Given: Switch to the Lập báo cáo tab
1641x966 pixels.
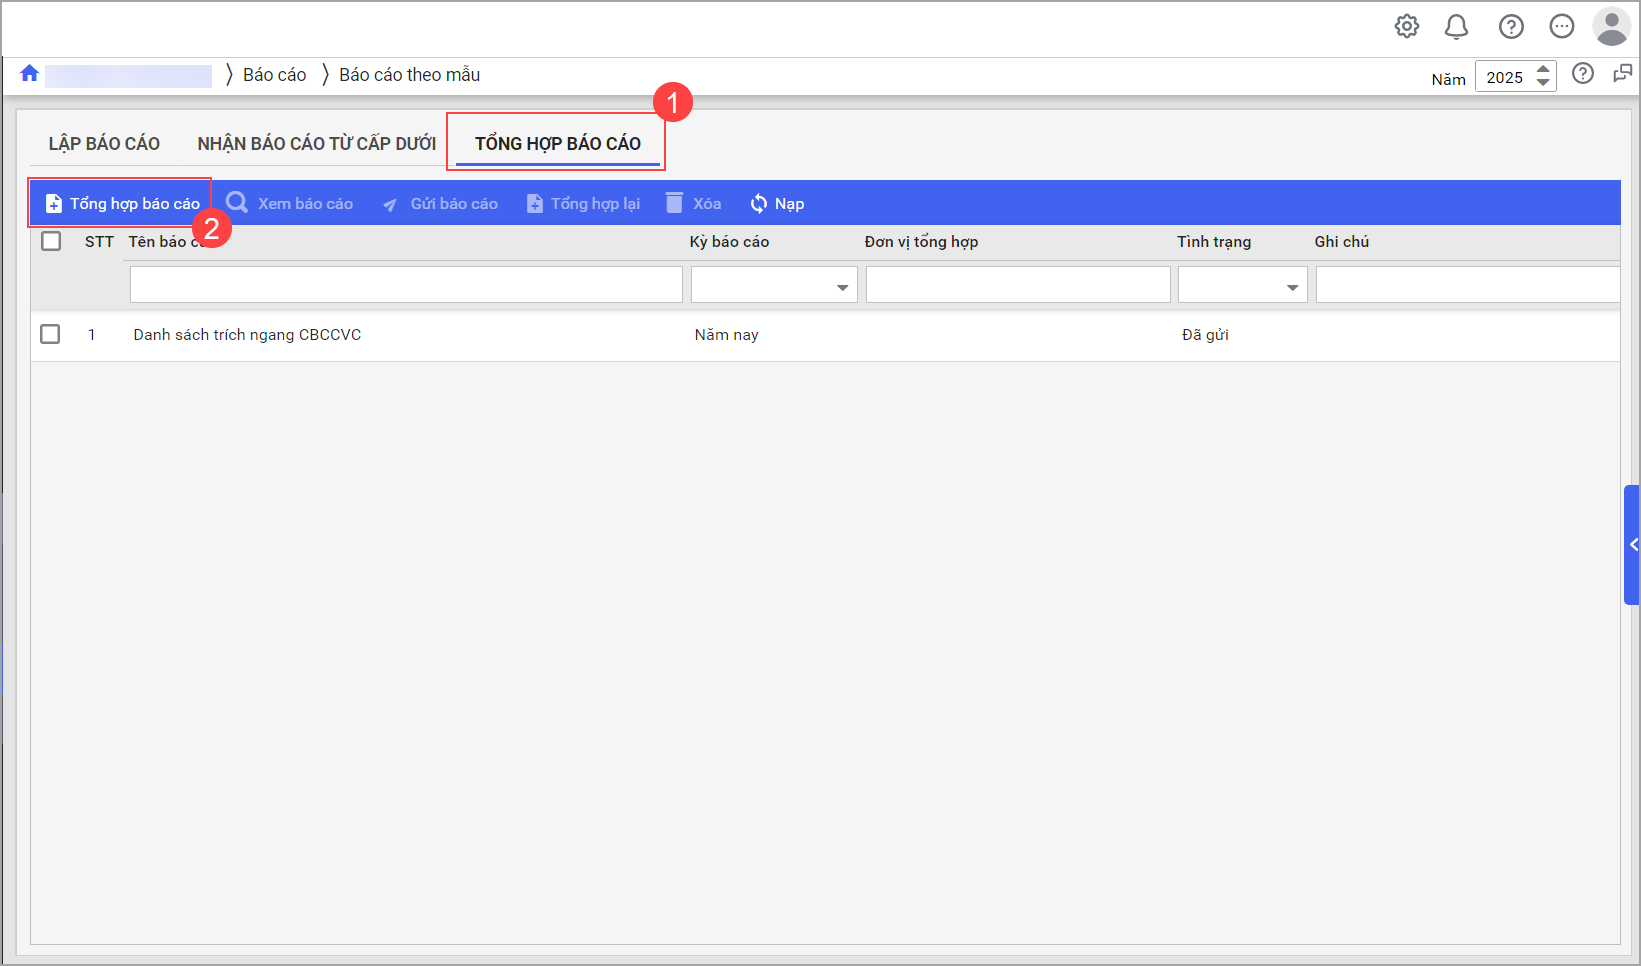Looking at the screenshot, I should pos(104,144).
